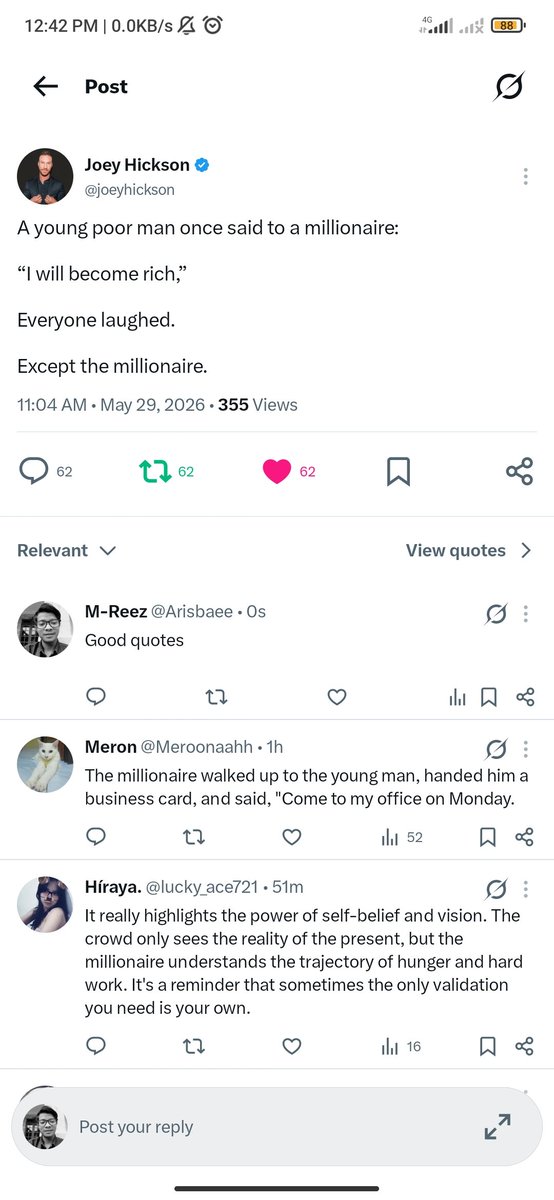The width and height of the screenshot is (554, 1200).
Task: Reply to M-Reez's comment
Action: tap(96, 697)
